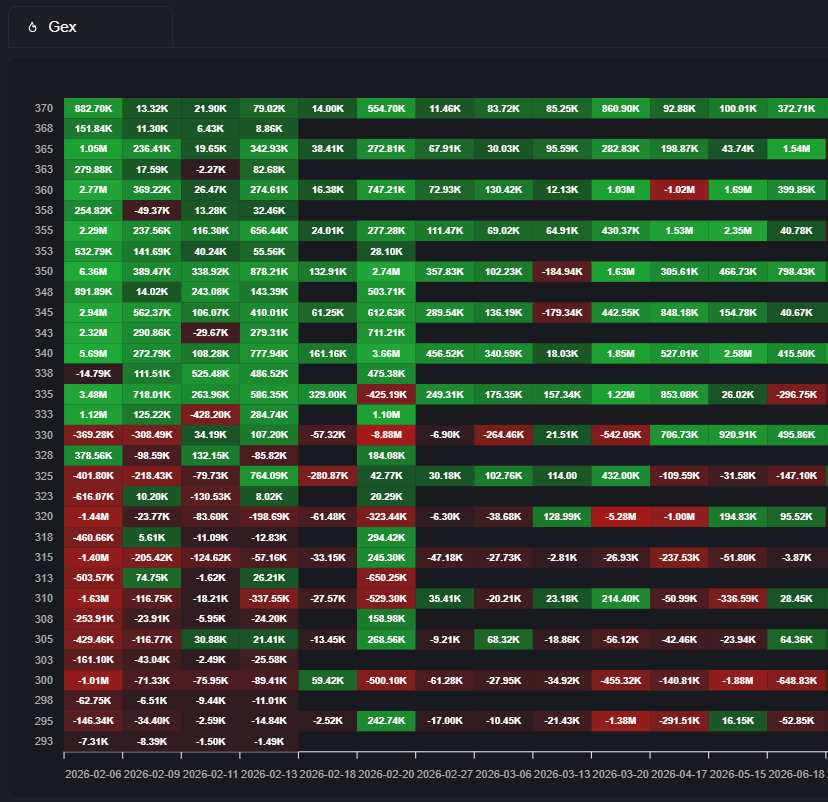
Task: Click the -5.28M cell at strike 320
Action: (x=620, y=516)
